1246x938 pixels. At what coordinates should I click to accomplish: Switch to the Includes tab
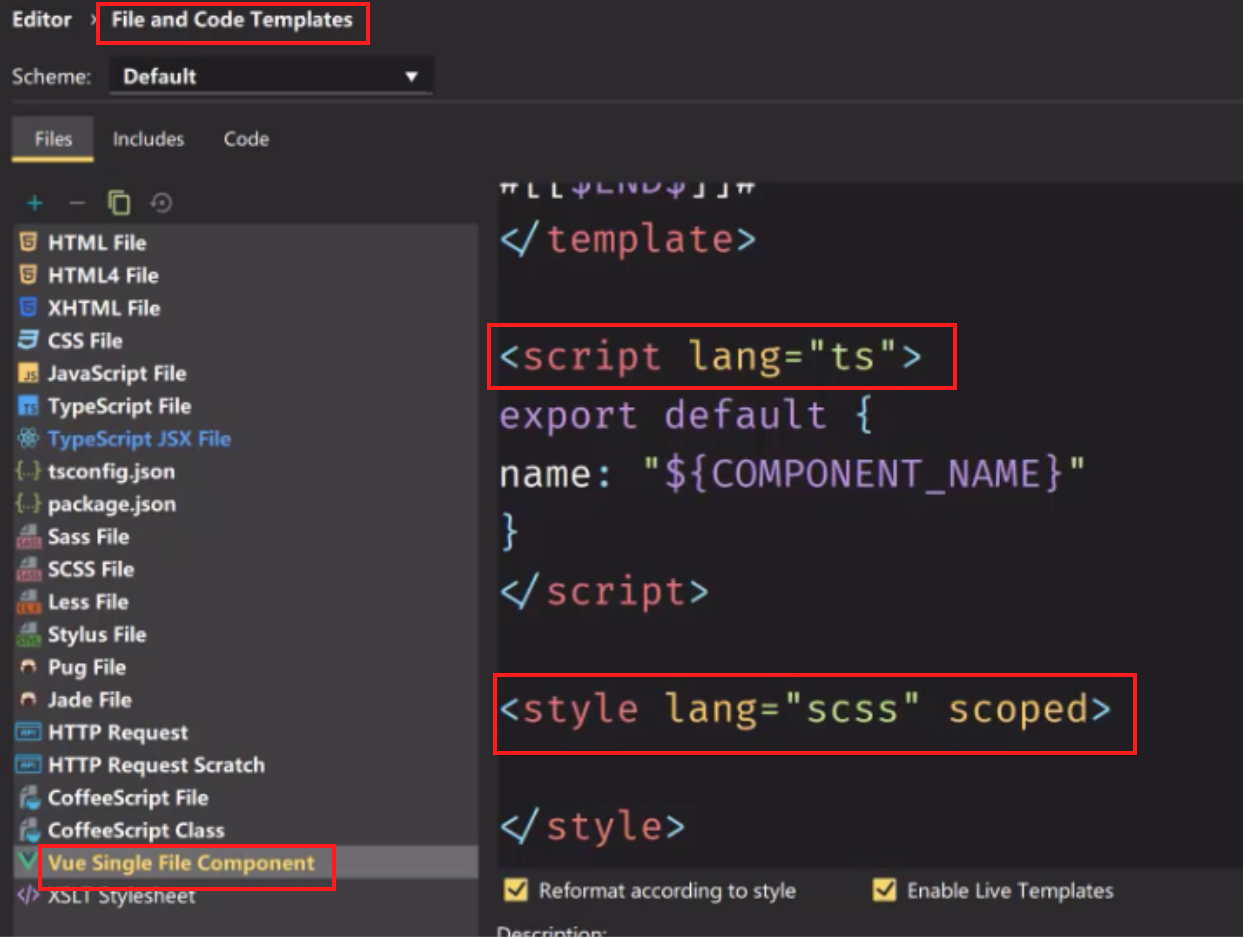(x=148, y=139)
